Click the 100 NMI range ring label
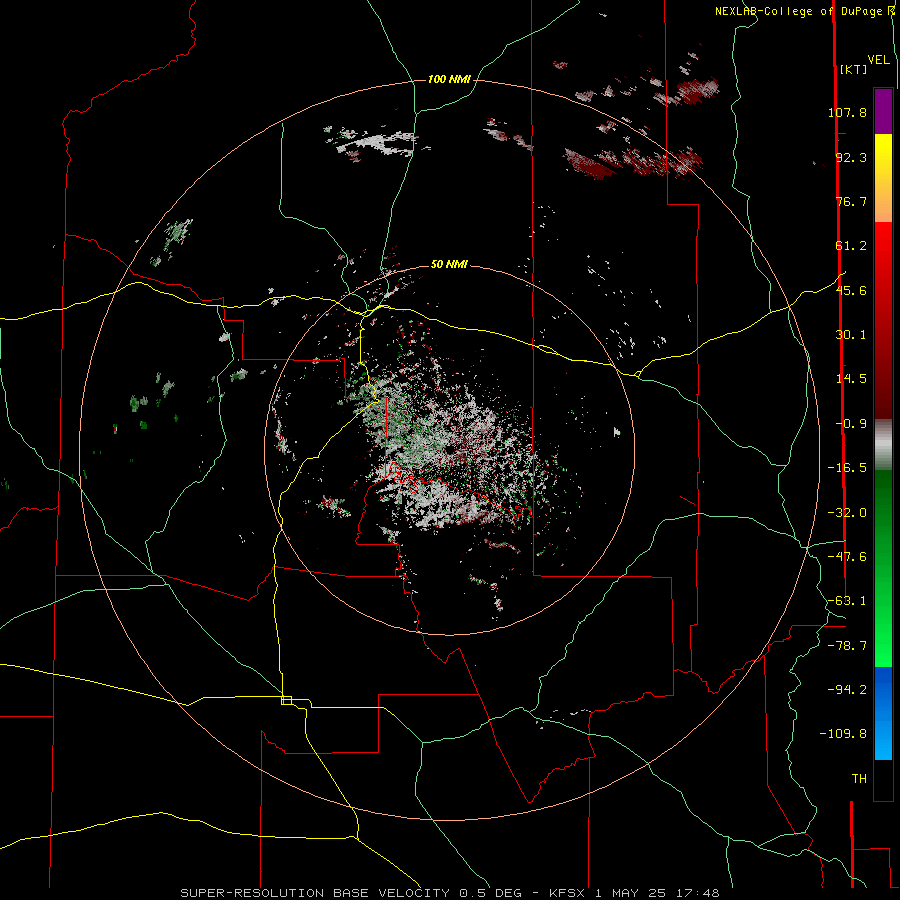 coord(449,79)
